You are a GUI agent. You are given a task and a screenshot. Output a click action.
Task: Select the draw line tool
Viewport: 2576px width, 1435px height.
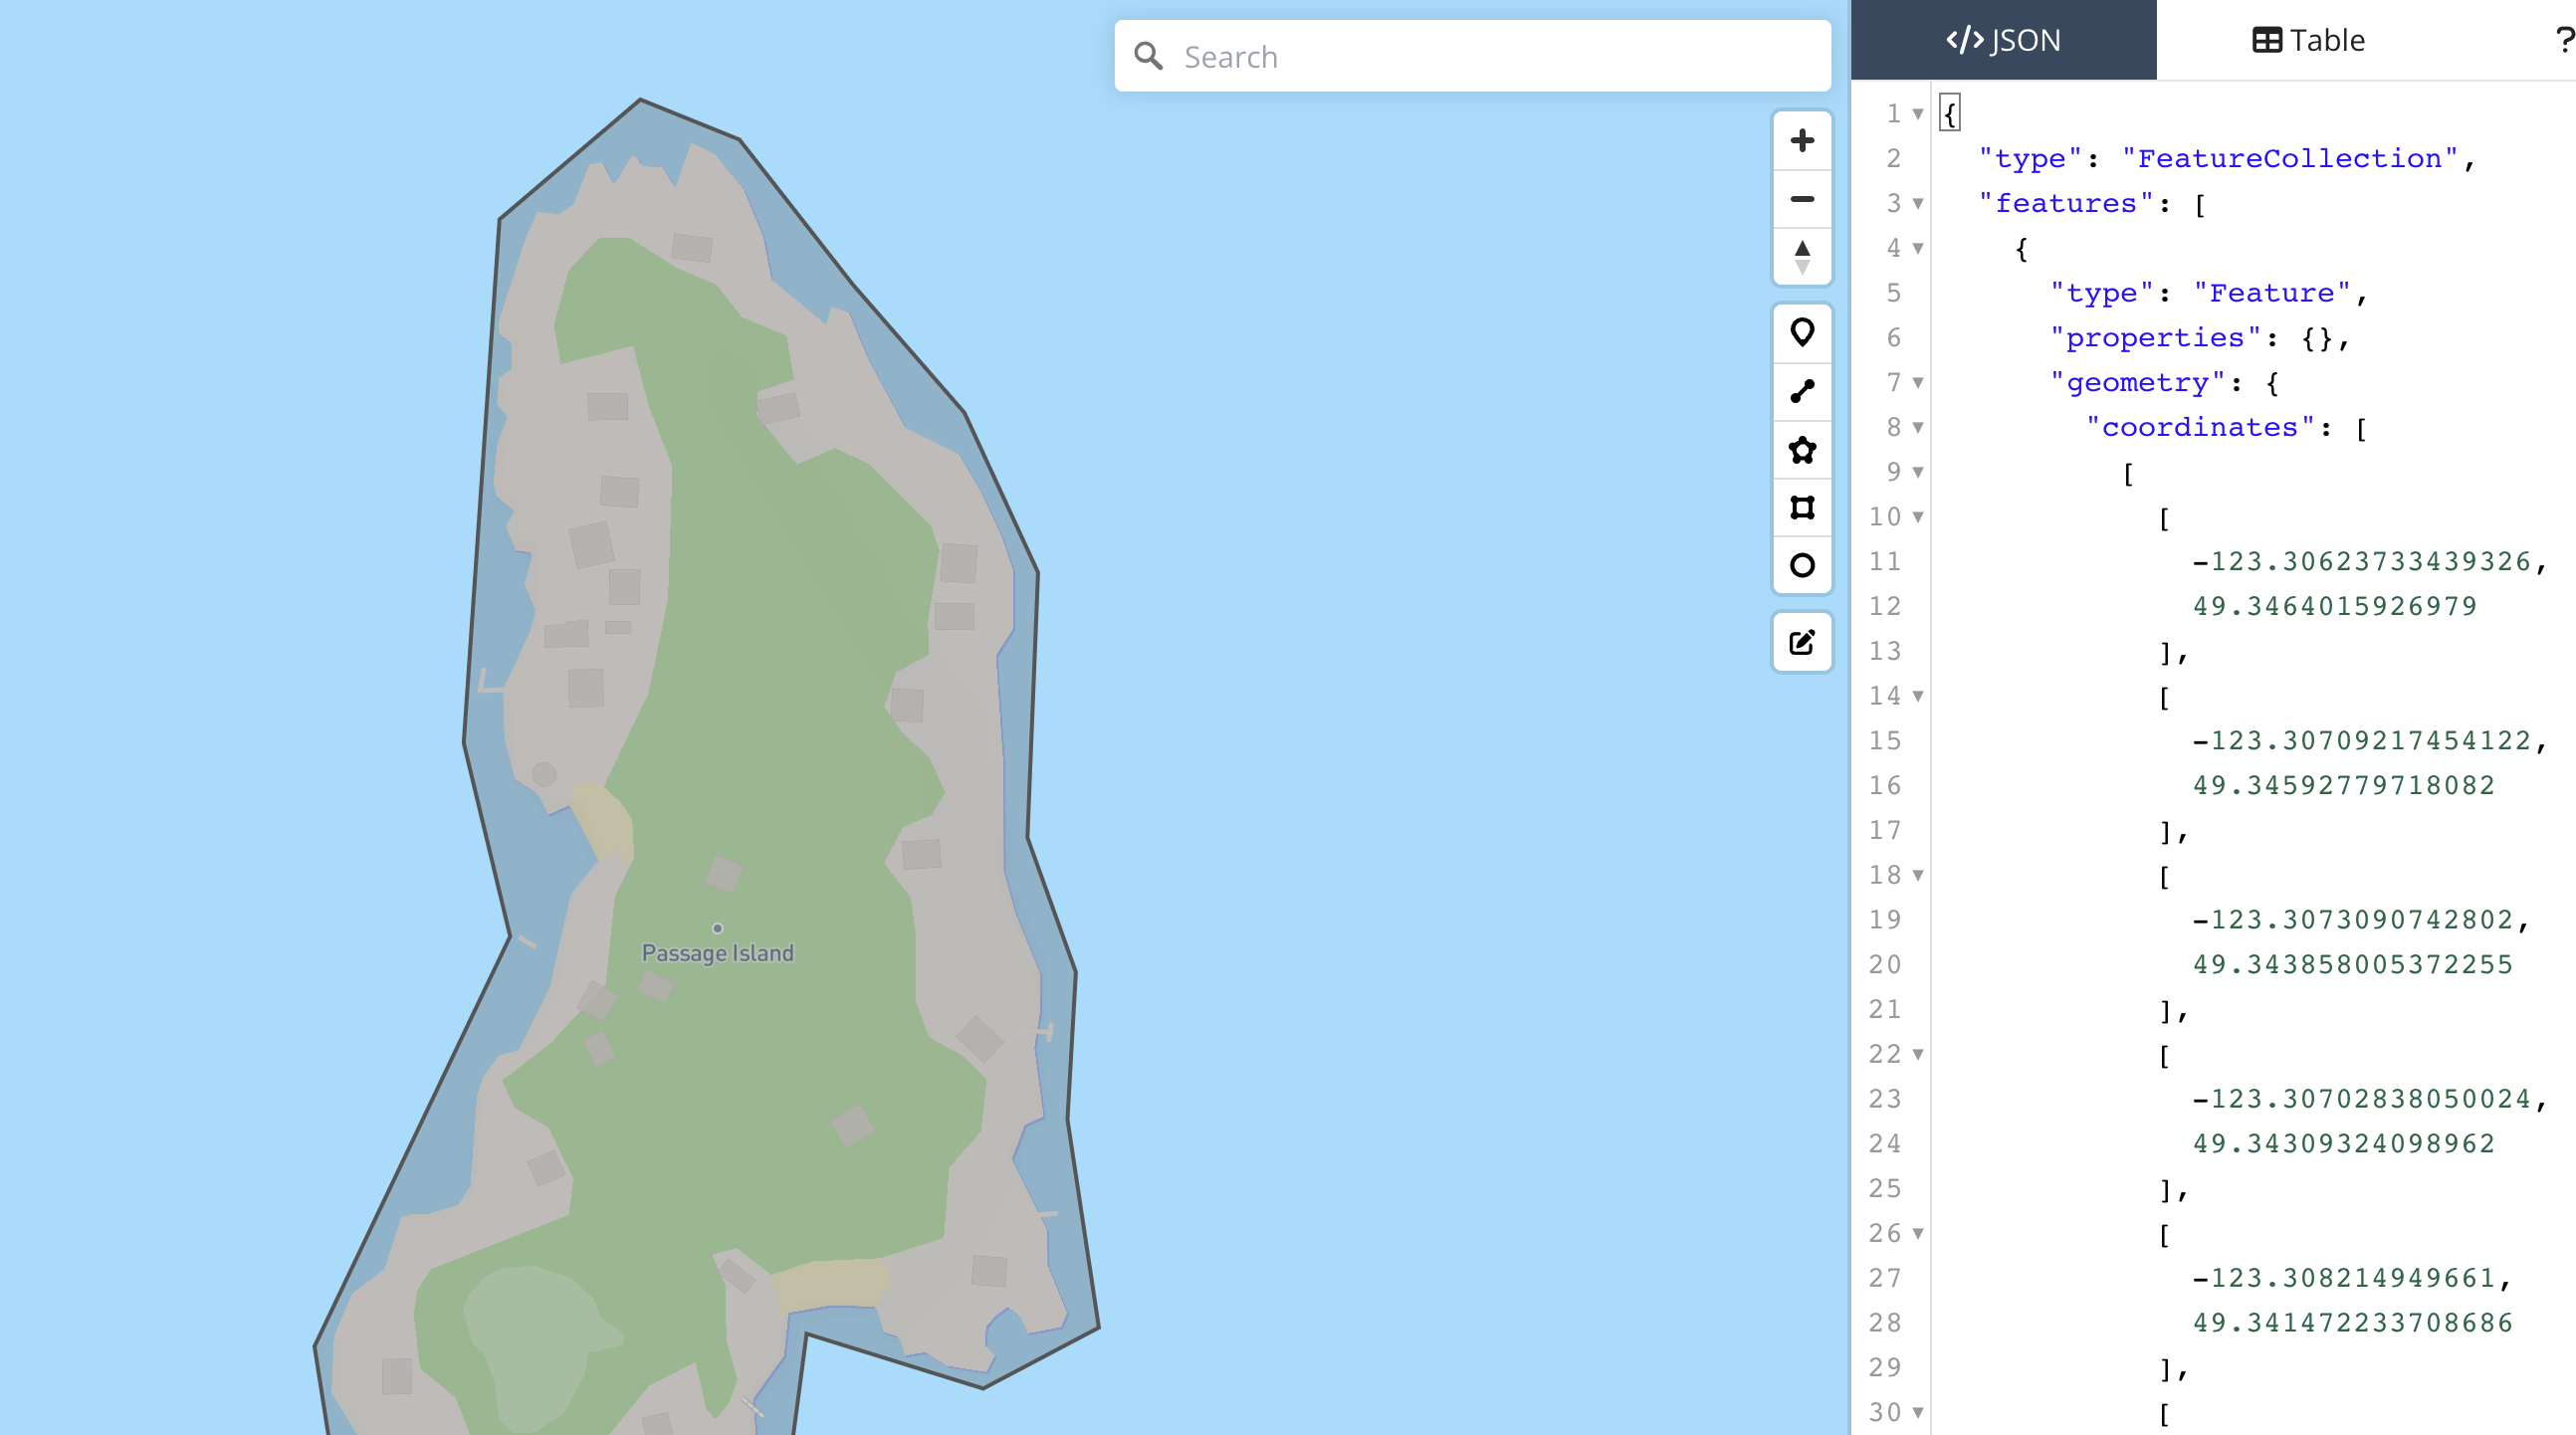click(1802, 391)
